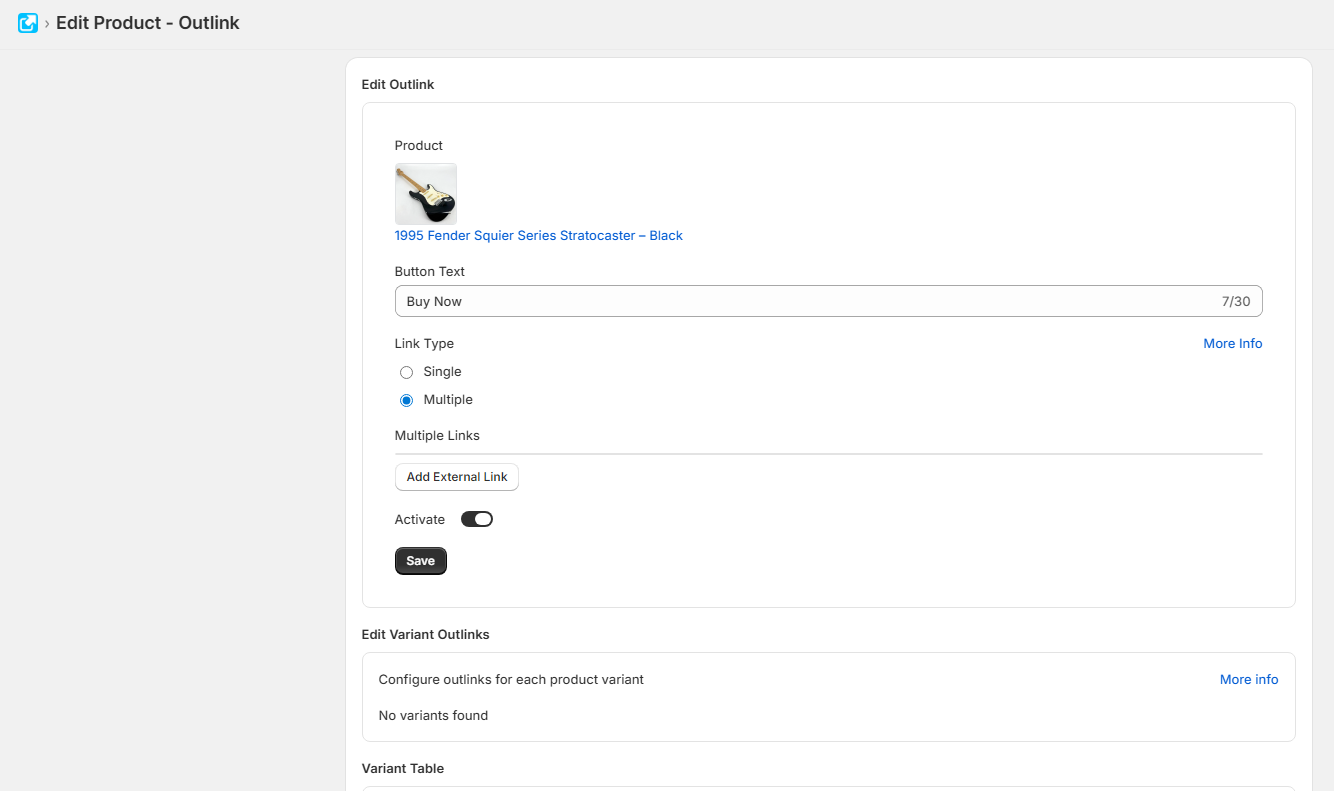Click 'Configure outlinks for each product variant' text

click(x=511, y=680)
